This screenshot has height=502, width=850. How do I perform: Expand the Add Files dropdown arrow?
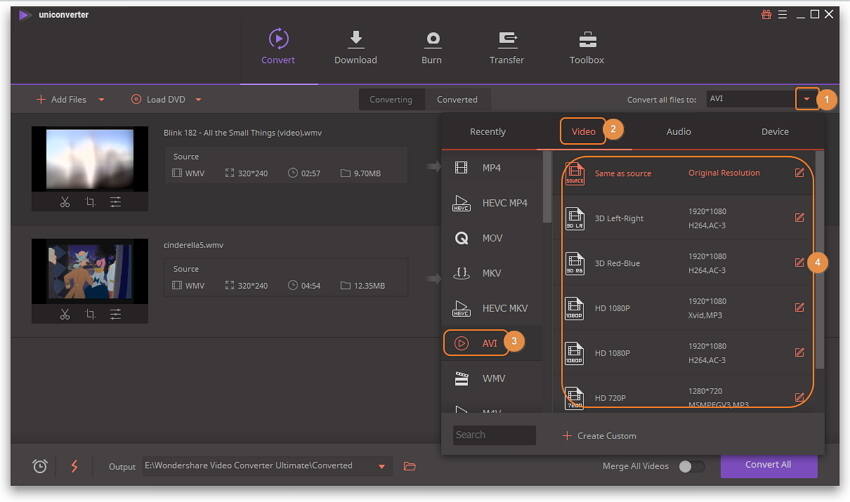pos(101,100)
